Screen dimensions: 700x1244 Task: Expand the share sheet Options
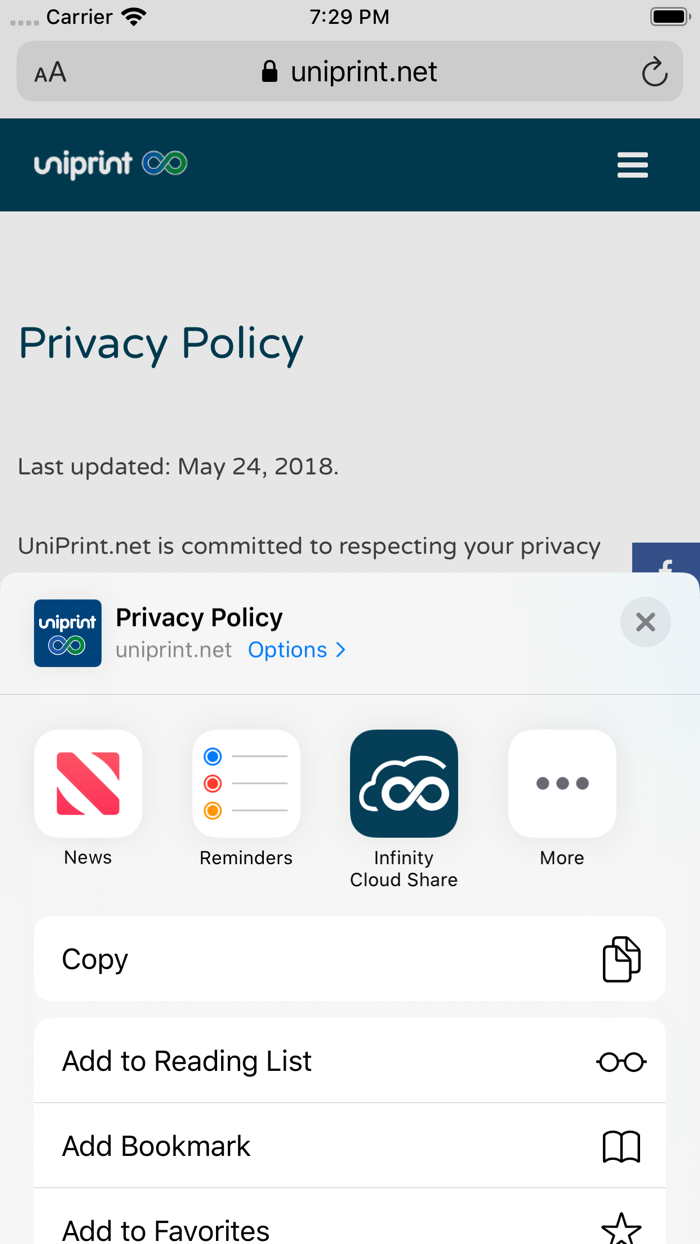pyautogui.click(x=297, y=650)
